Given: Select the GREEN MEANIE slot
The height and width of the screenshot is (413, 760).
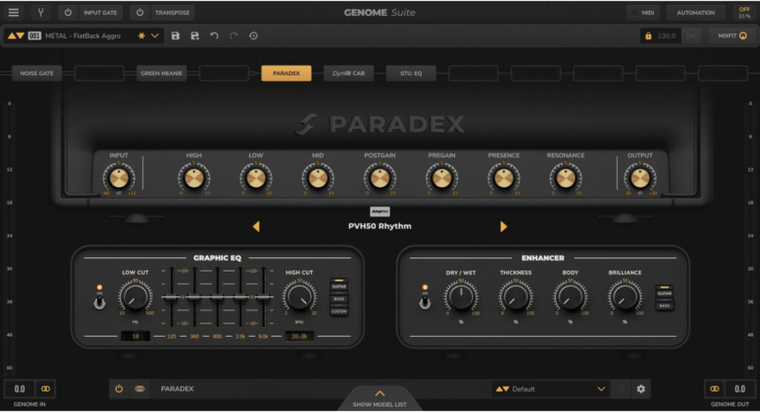Looking at the screenshot, I should tap(161, 73).
